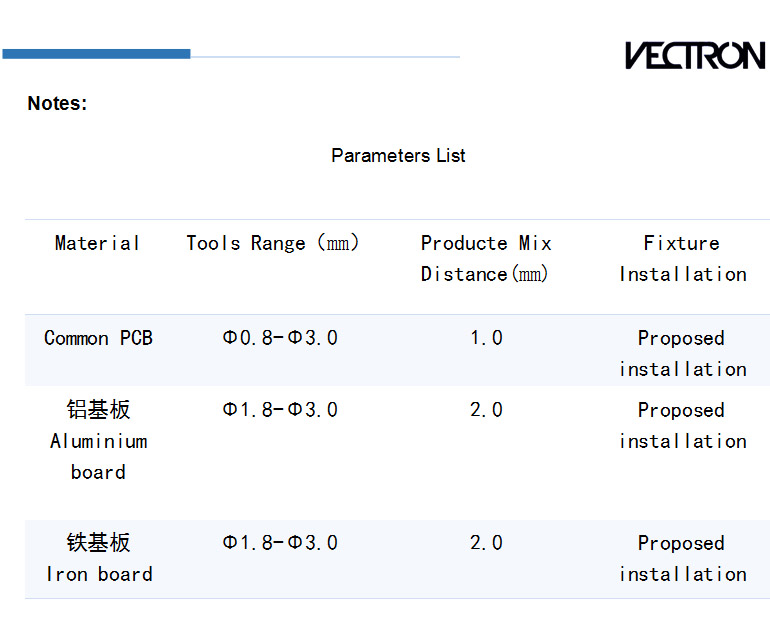The height and width of the screenshot is (620, 770).
Task: Click Iron board tools range Φ1.8-Φ3.0
Action: (x=280, y=543)
